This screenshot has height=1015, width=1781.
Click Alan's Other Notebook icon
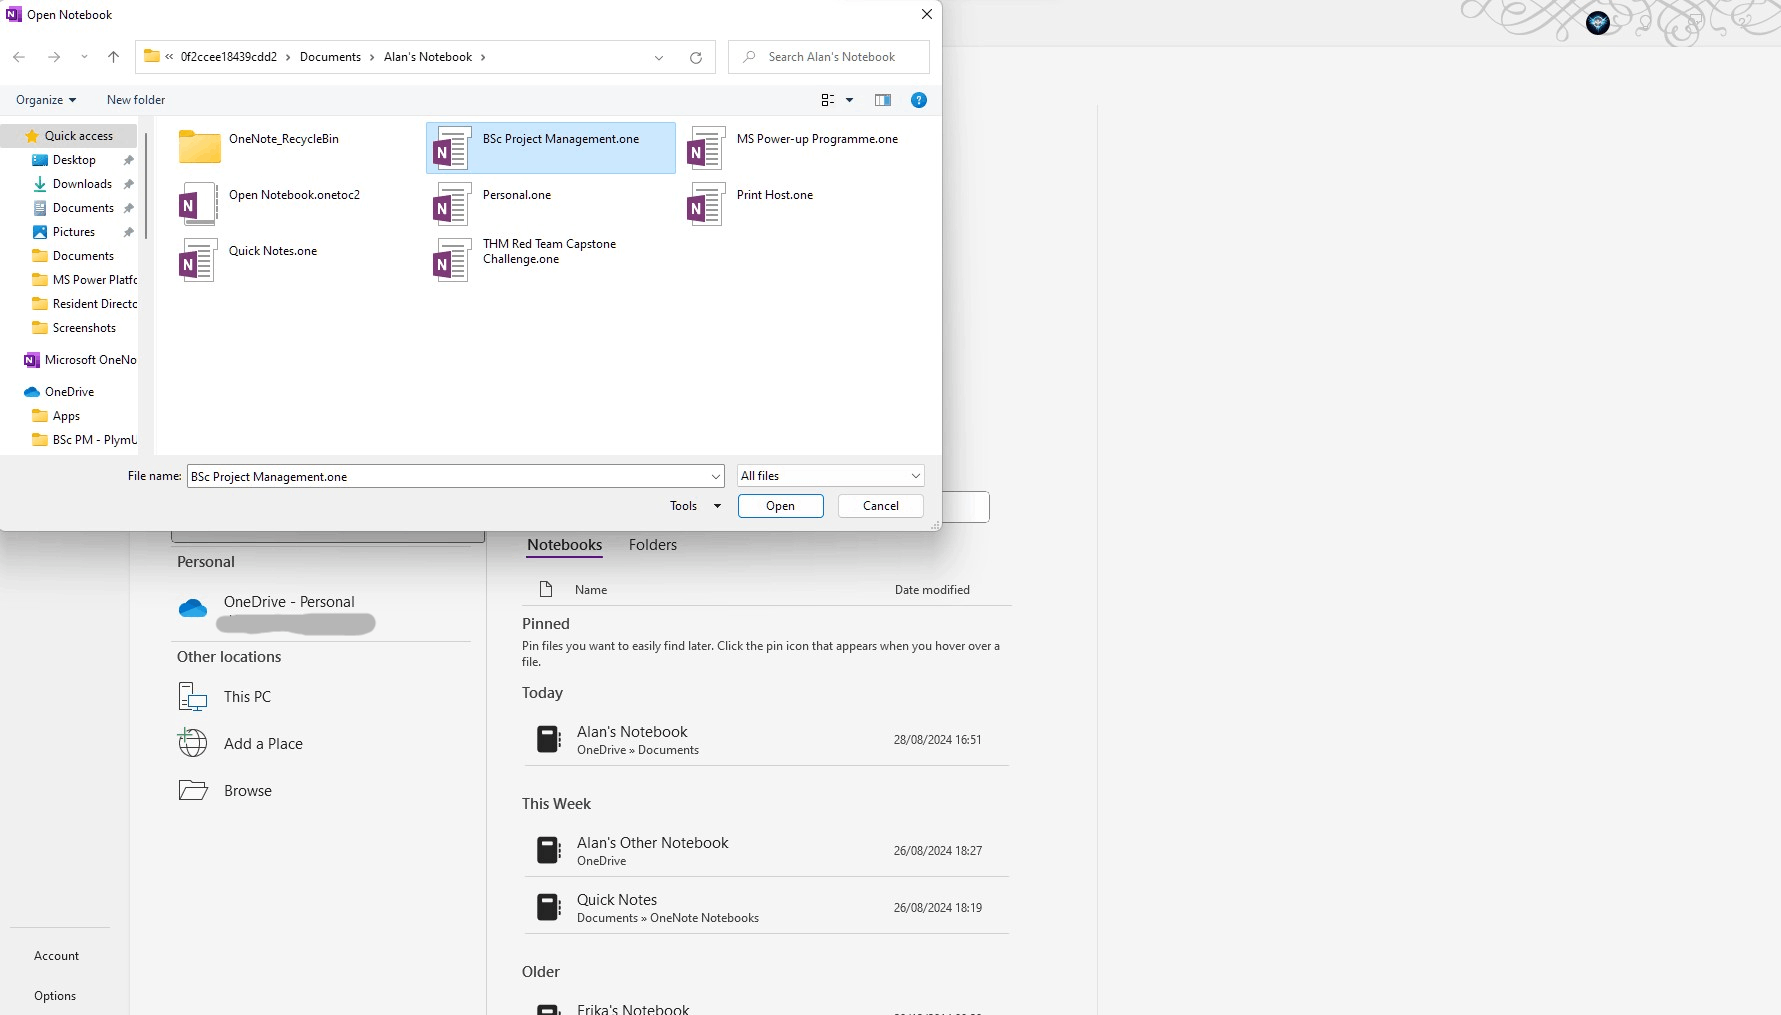[x=549, y=850]
